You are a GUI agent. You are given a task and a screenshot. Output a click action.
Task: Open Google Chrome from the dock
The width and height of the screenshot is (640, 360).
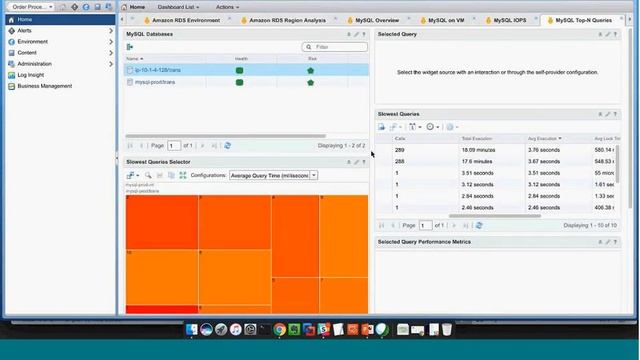click(279, 329)
